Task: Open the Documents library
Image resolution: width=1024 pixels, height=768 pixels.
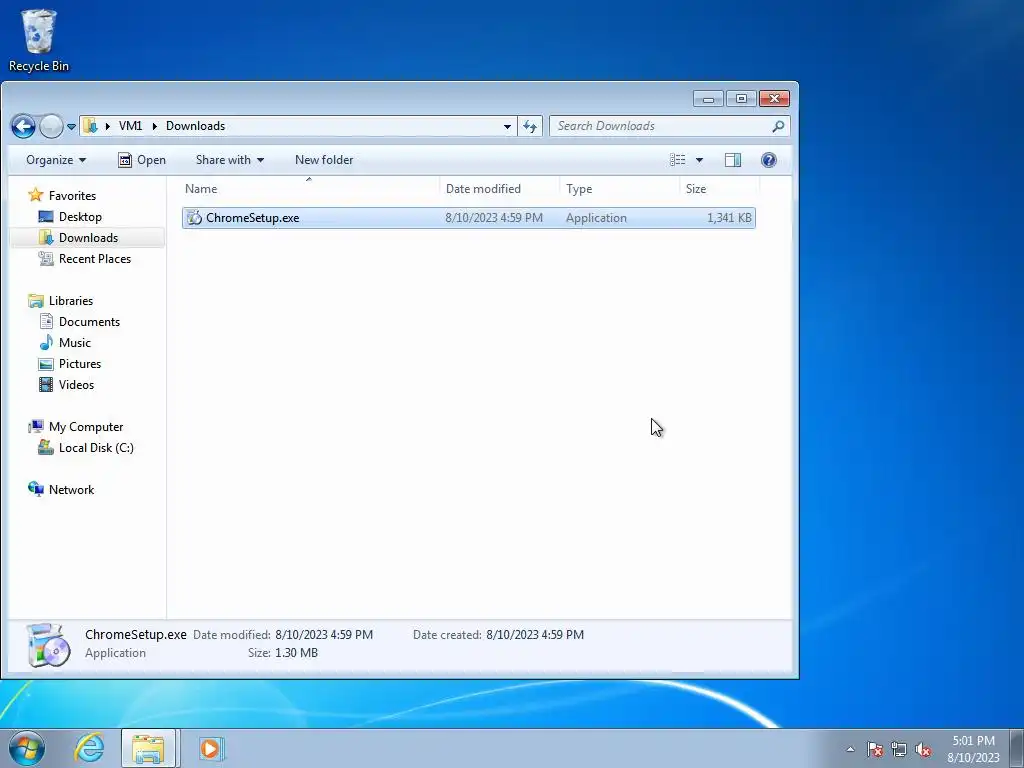Action: (89, 322)
